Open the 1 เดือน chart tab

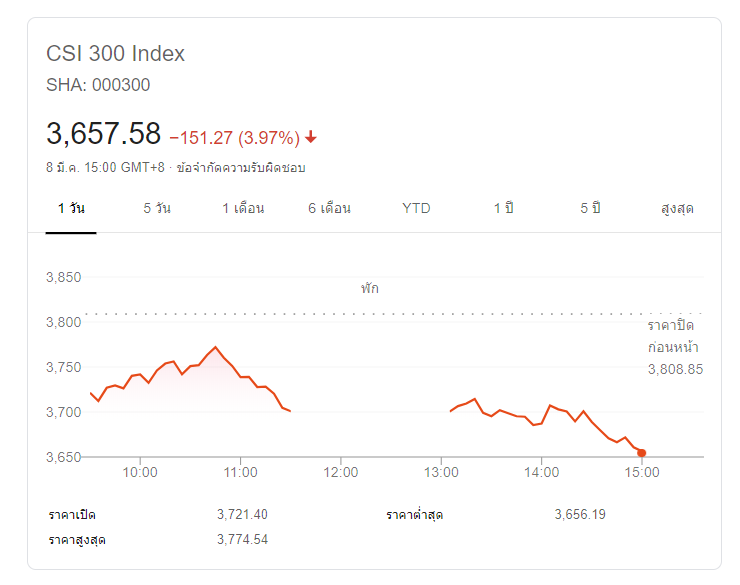pos(243,208)
